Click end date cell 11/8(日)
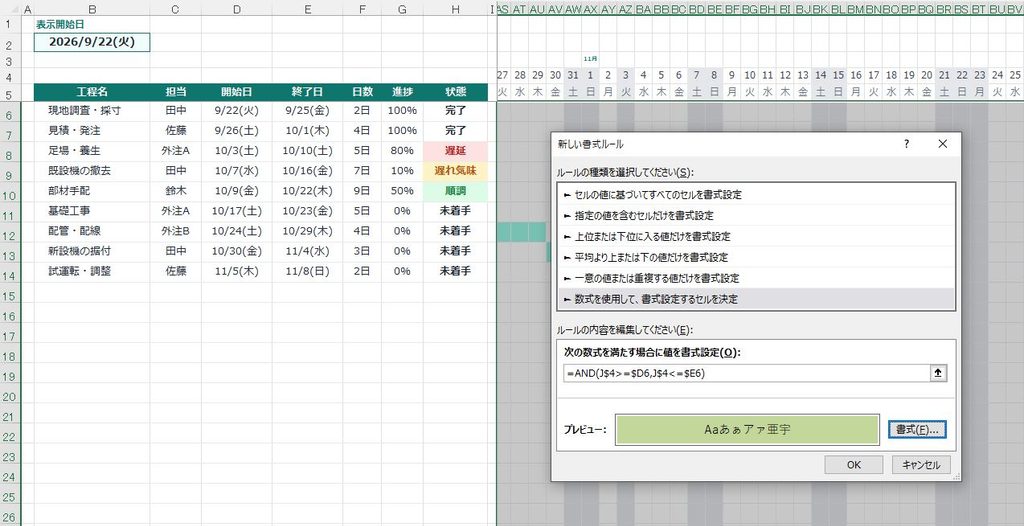The height and width of the screenshot is (526, 1024). pyautogui.click(x=308, y=271)
